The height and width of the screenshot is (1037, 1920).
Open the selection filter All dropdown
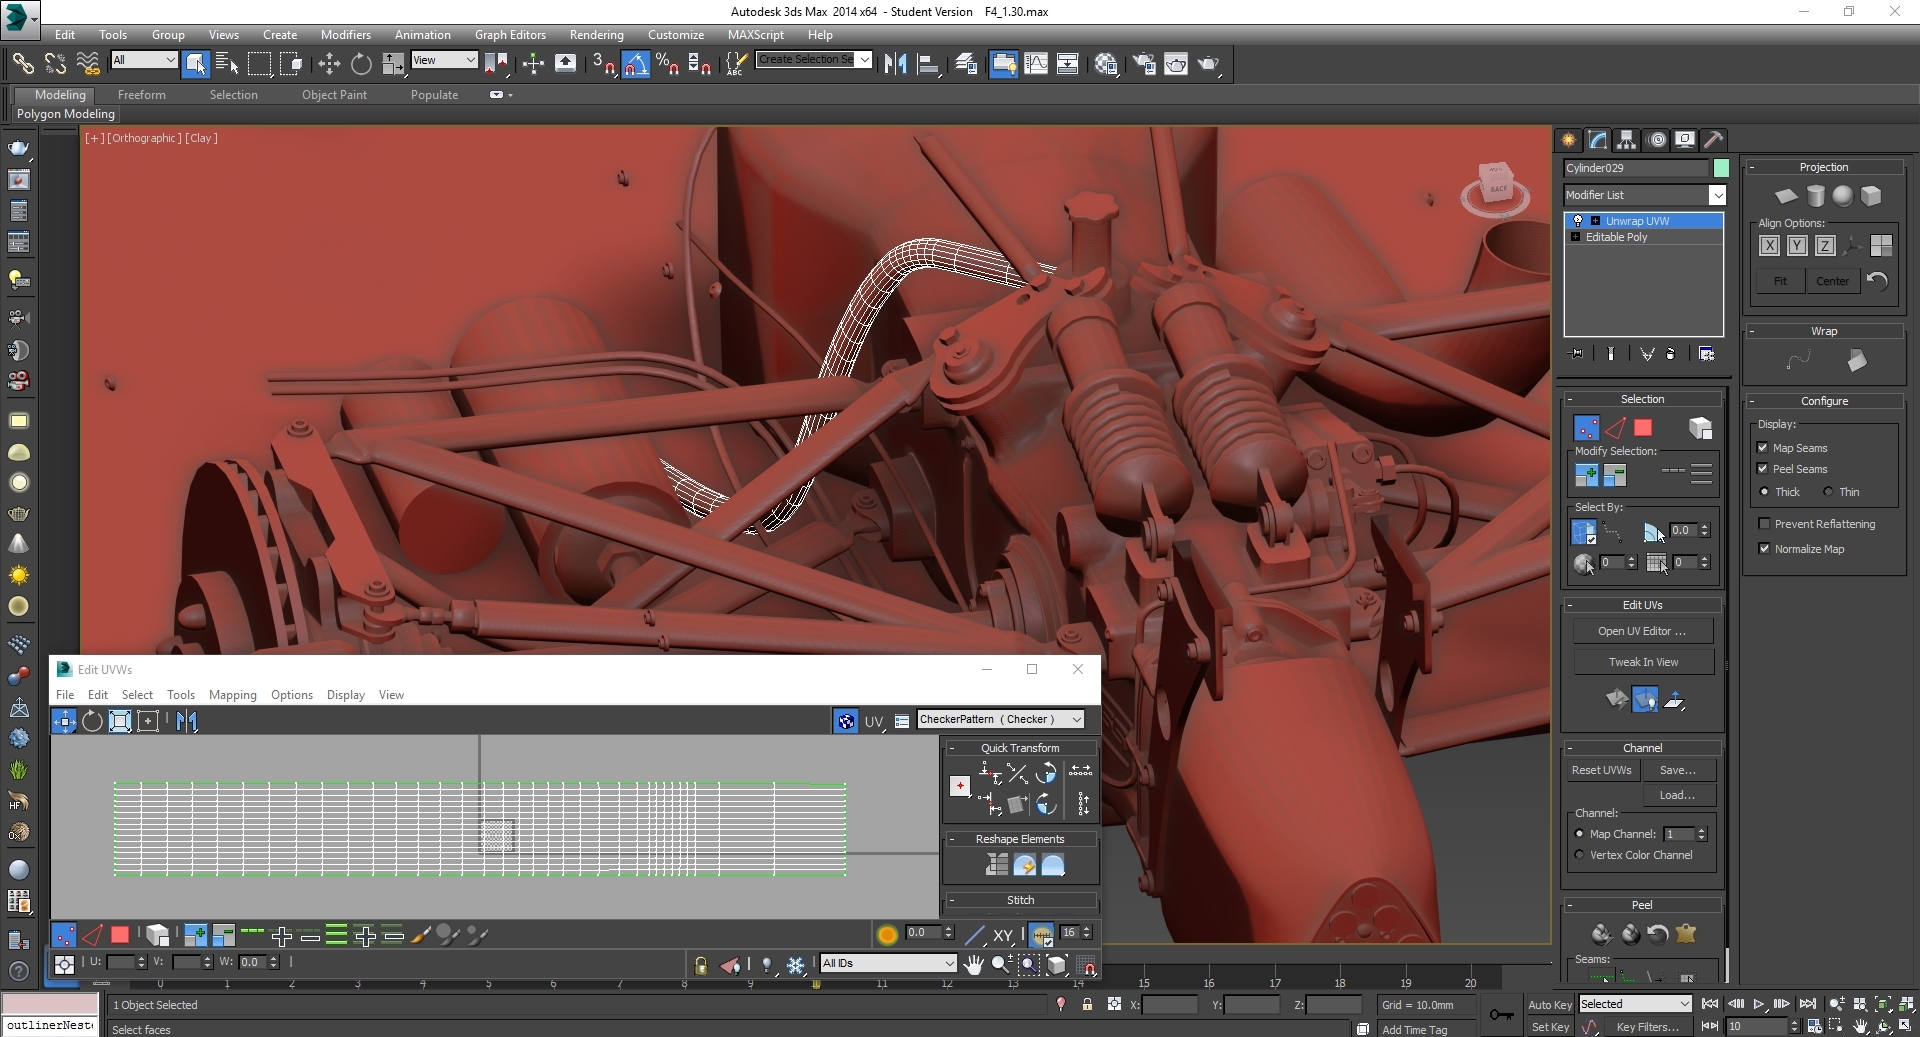tap(144, 60)
